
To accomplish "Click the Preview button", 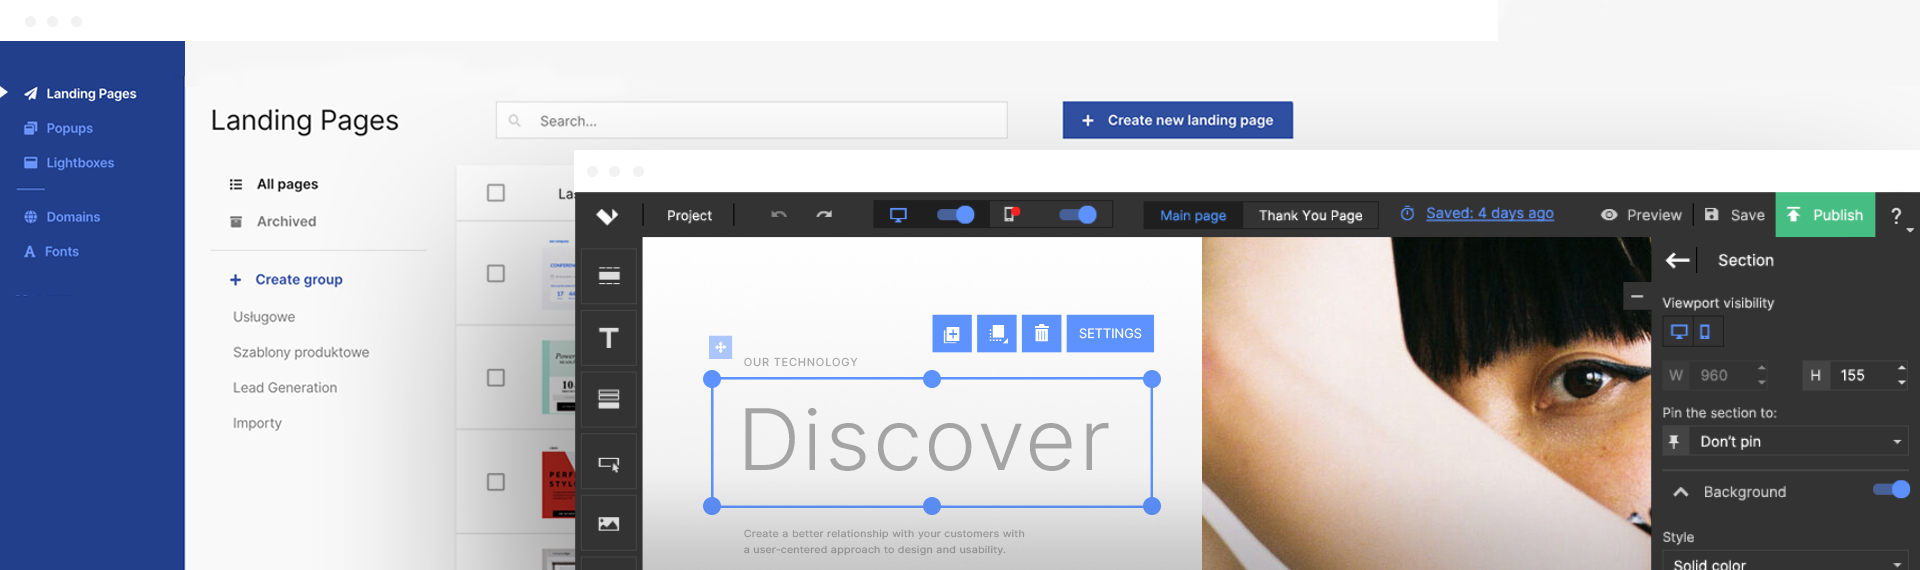I will [1641, 215].
